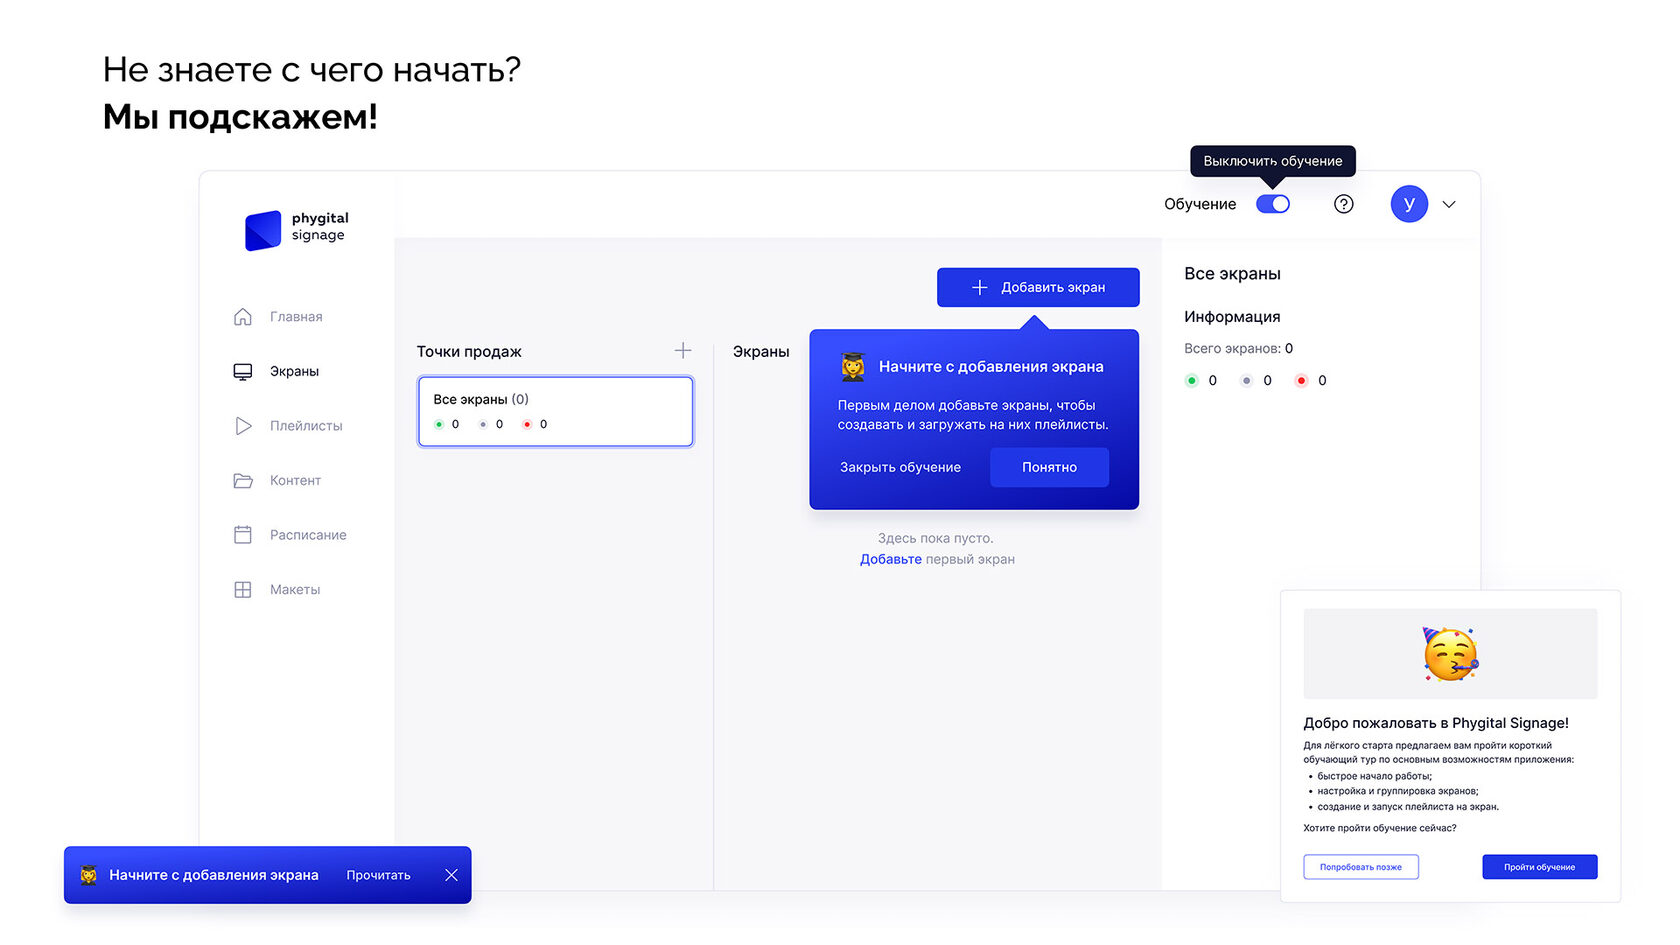
Task: Go to Макеты menu item
Action: pos(295,590)
